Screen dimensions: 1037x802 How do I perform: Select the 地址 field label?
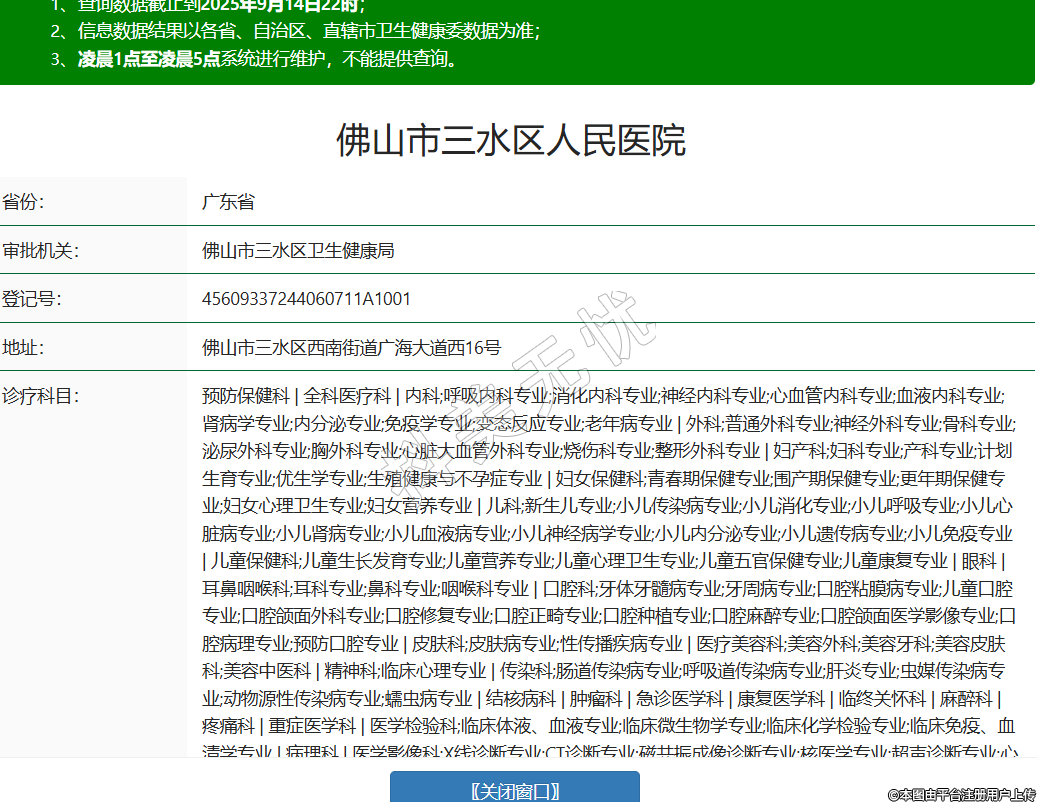[x=24, y=348]
